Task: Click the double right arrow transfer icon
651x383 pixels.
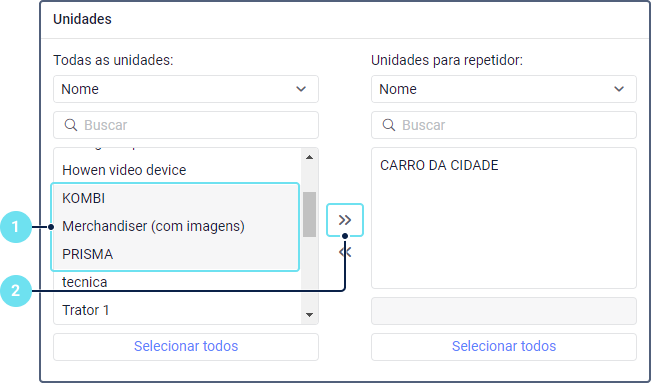Action: 345,220
